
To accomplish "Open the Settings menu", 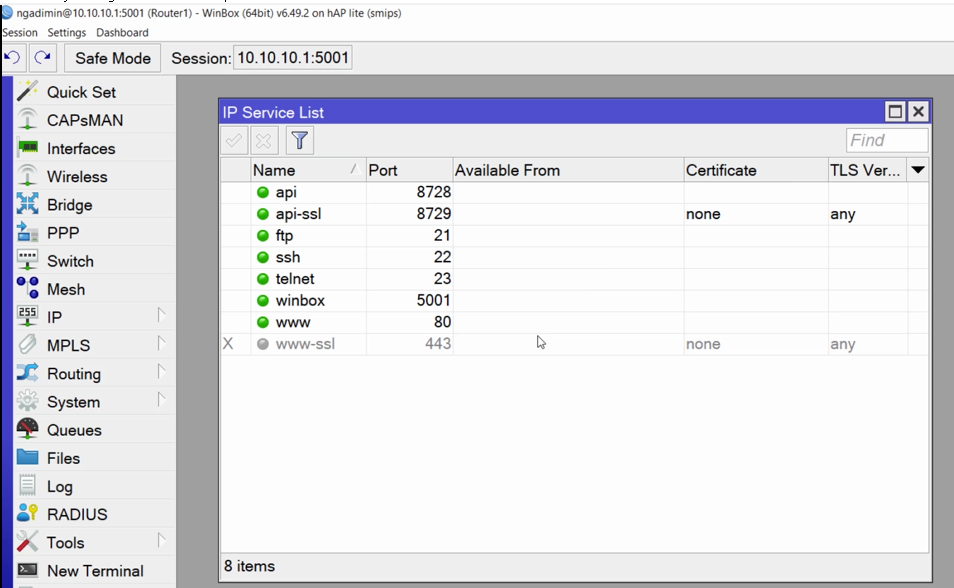I will point(67,32).
